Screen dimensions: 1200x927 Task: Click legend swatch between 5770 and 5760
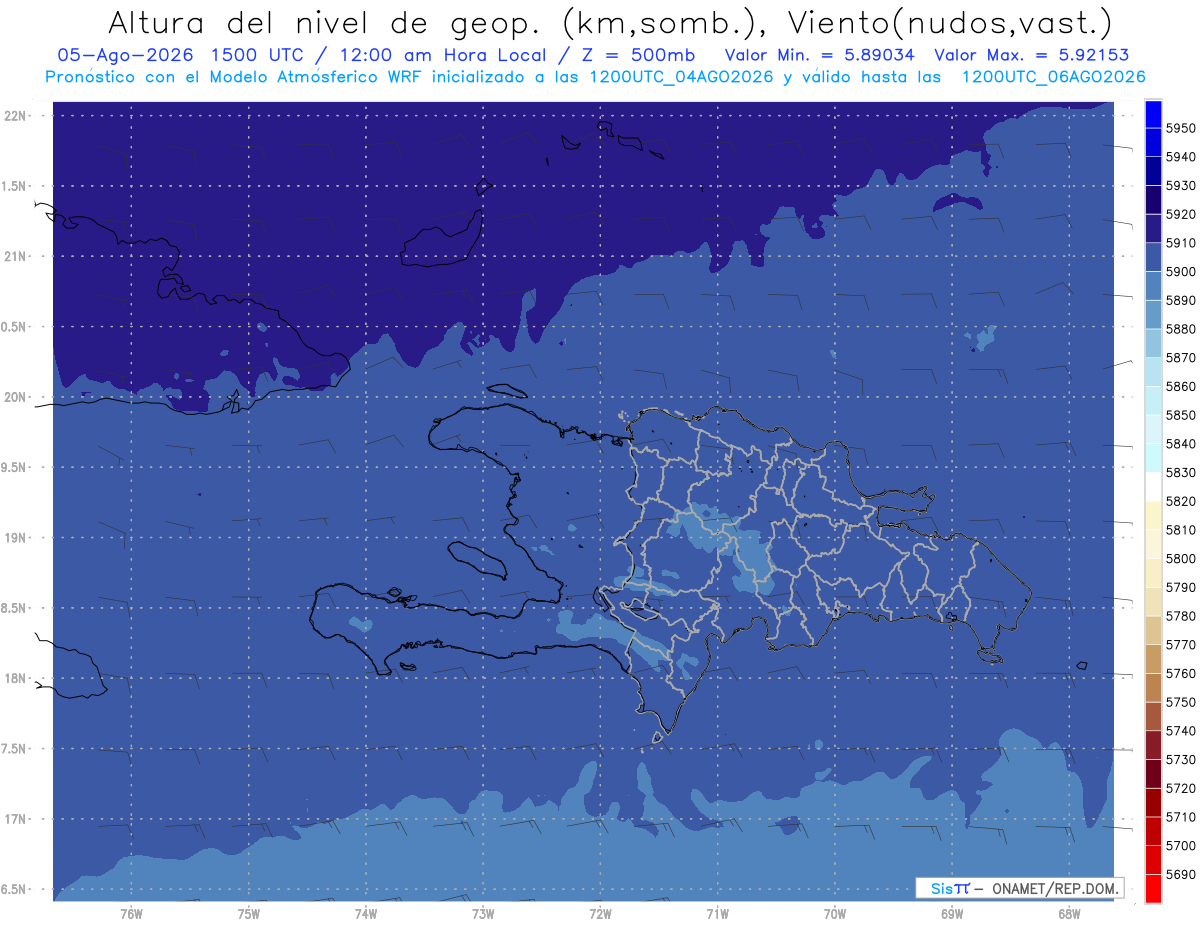tap(1153, 659)
